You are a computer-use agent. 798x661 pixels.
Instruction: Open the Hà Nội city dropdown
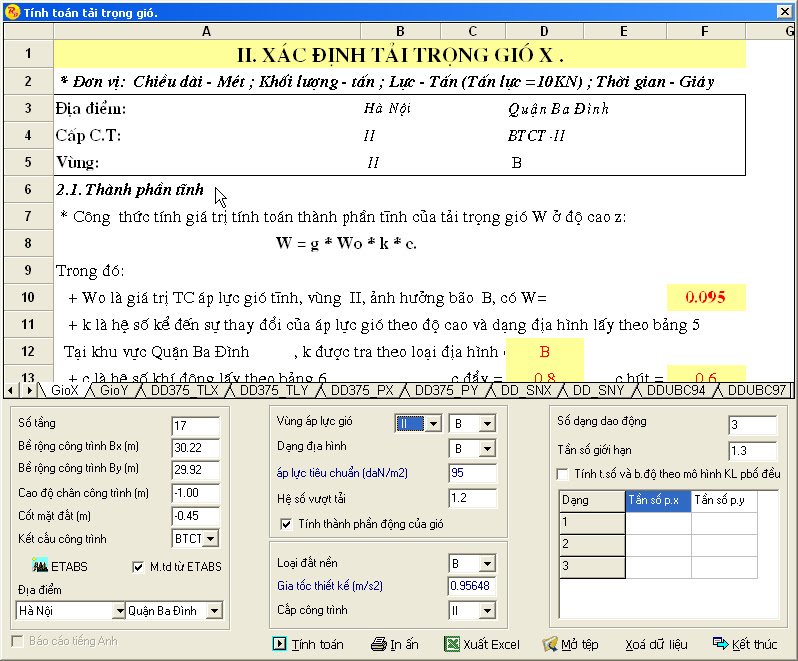click(x=119, y=611)
